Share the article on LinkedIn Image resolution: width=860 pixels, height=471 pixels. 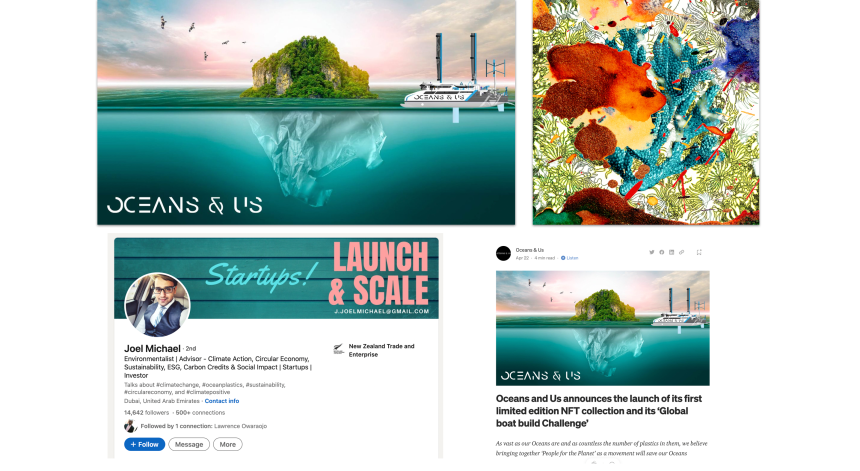coord(671,252)
